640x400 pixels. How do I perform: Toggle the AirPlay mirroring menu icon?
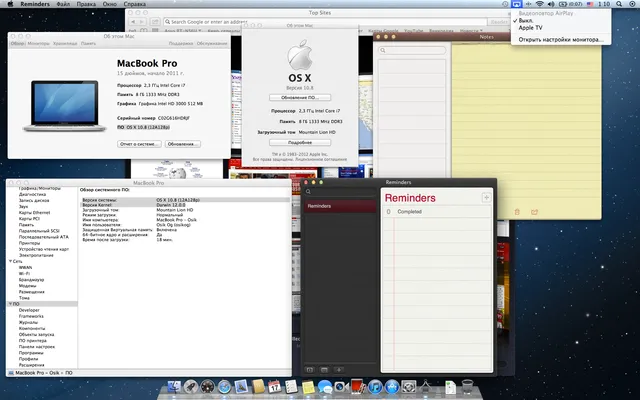pos(517,4)
